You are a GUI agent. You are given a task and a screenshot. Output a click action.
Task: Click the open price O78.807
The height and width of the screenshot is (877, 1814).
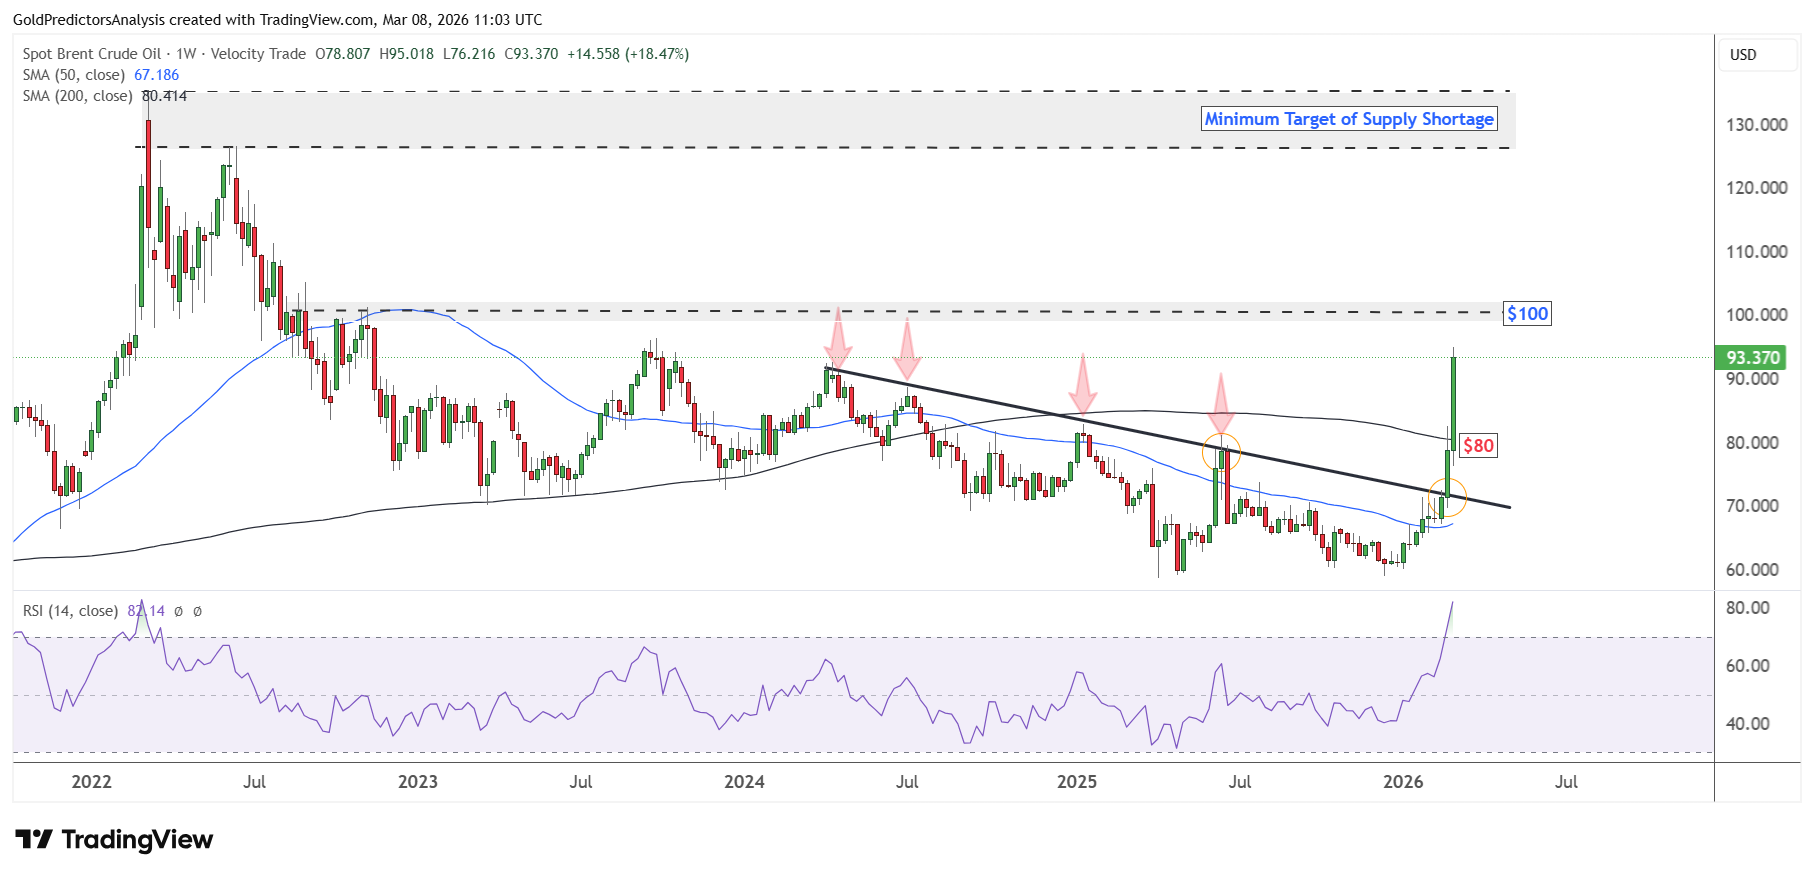[x=343, y=54]
